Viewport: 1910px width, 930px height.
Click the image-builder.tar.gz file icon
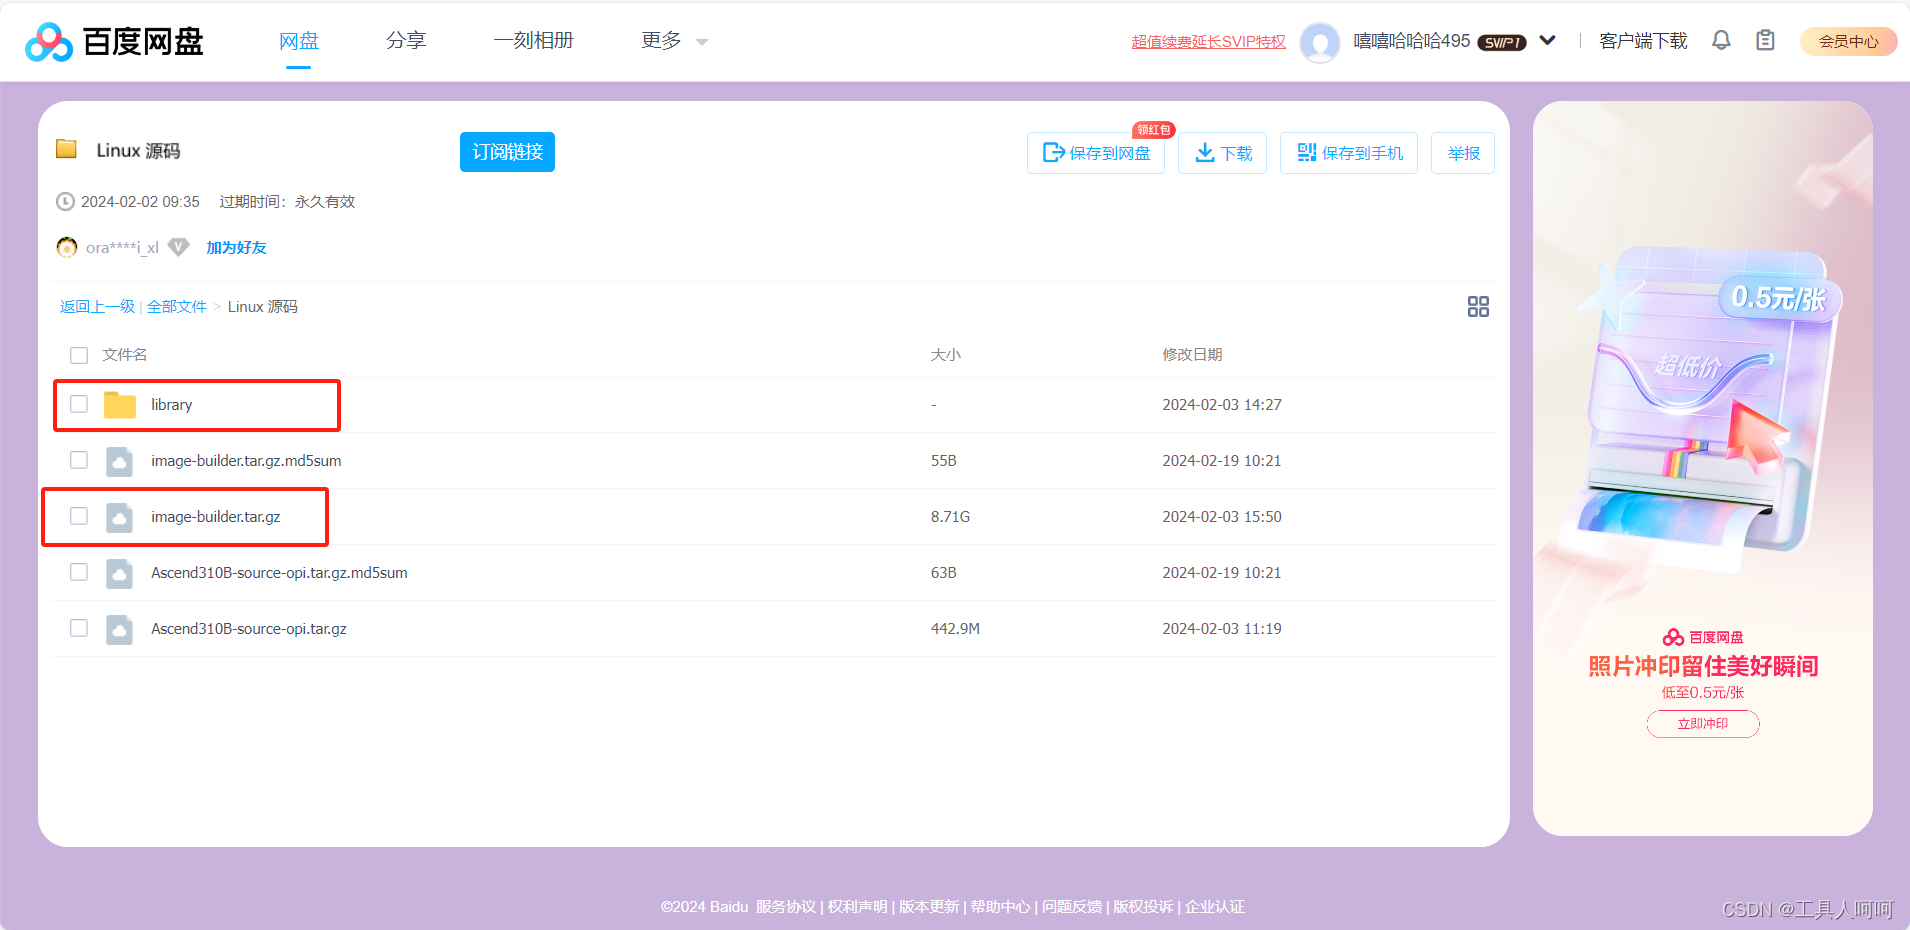[x=119, y=517]
